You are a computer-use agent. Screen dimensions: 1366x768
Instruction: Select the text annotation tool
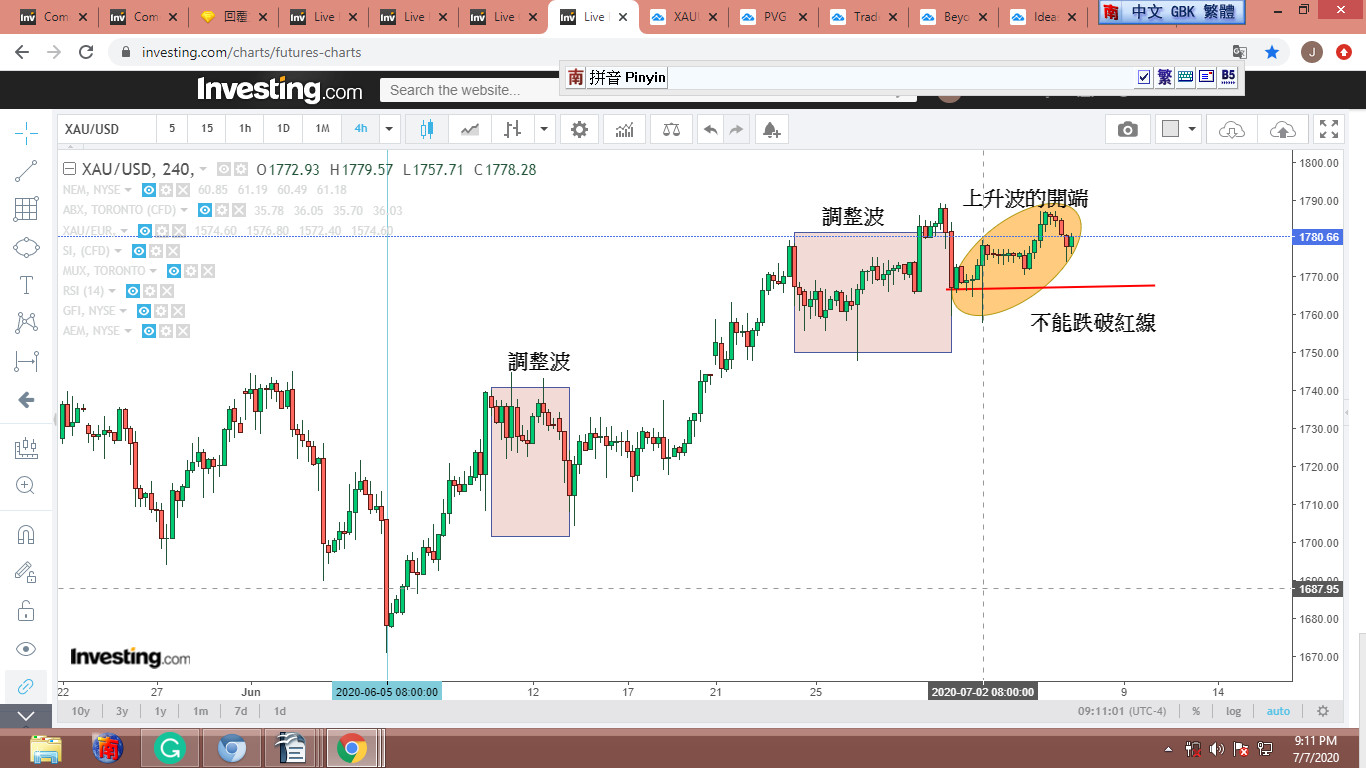coord(26,285)
